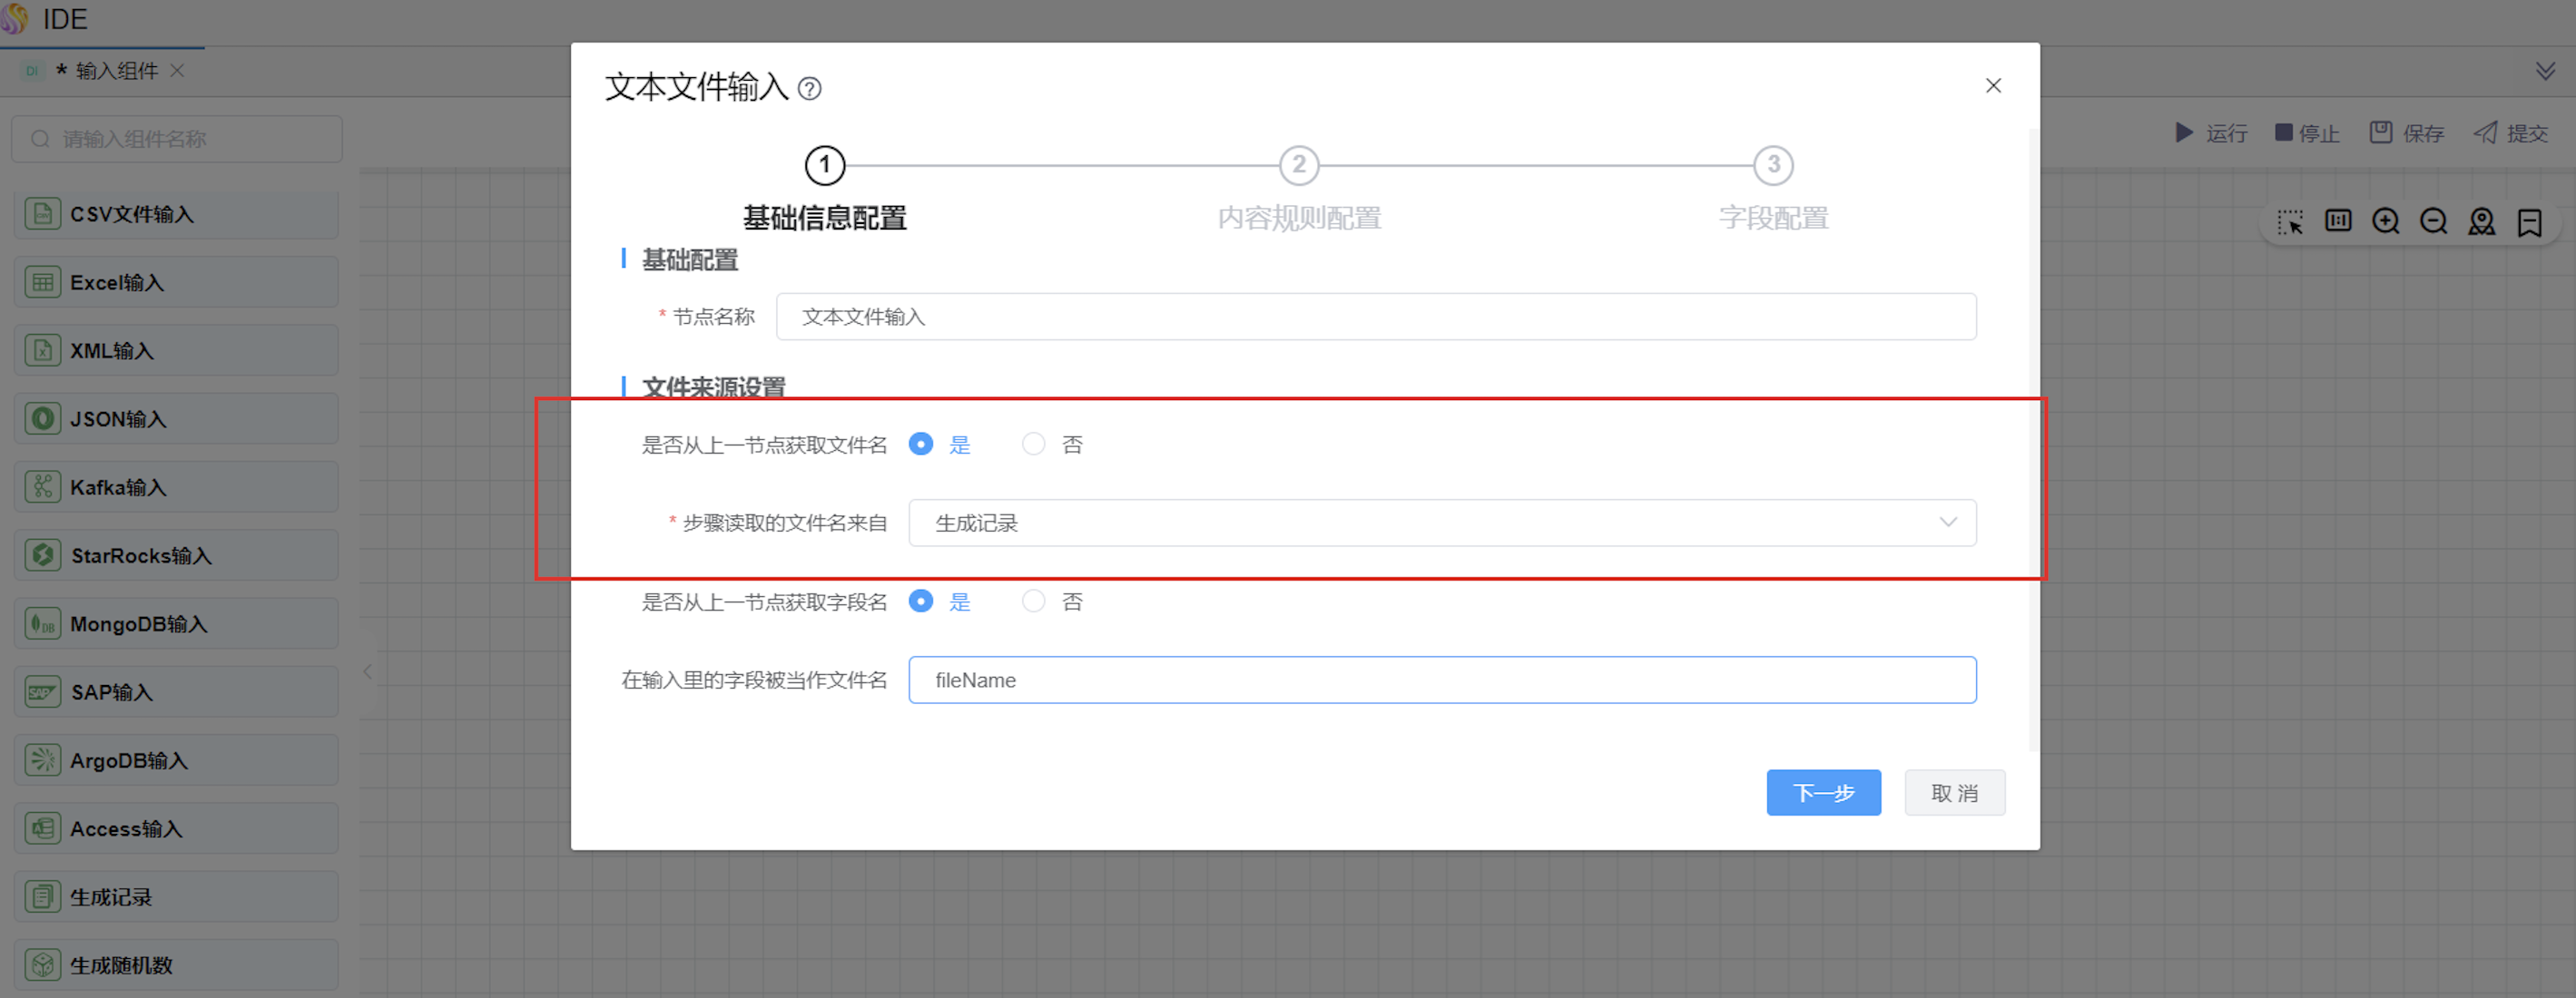Click the 节点名称 text field
The height and width of the screenshot is (998, 2576).
pos(1375,317)
